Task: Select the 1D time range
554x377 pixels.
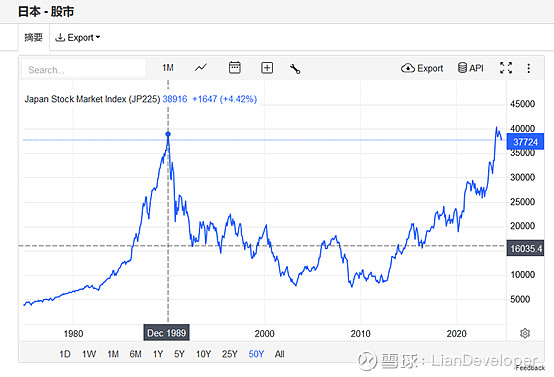Action: (x=65, y=354)
